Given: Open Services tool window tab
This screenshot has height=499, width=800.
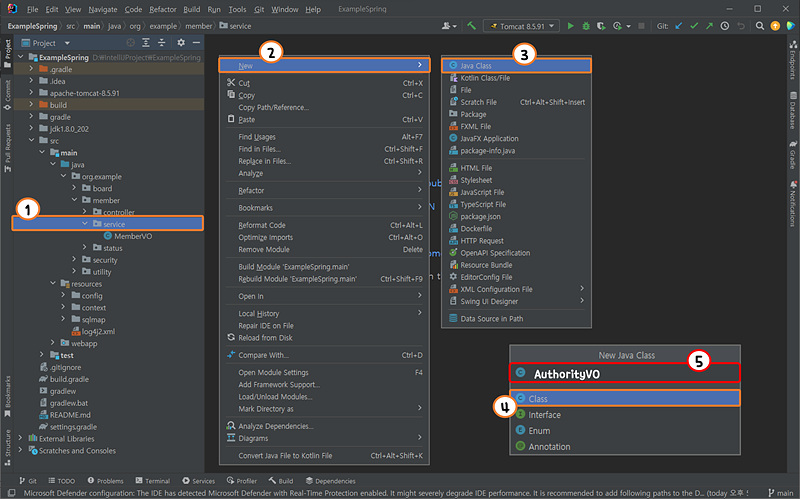Looking at the screenshot, I should click(x=198, y=481).
